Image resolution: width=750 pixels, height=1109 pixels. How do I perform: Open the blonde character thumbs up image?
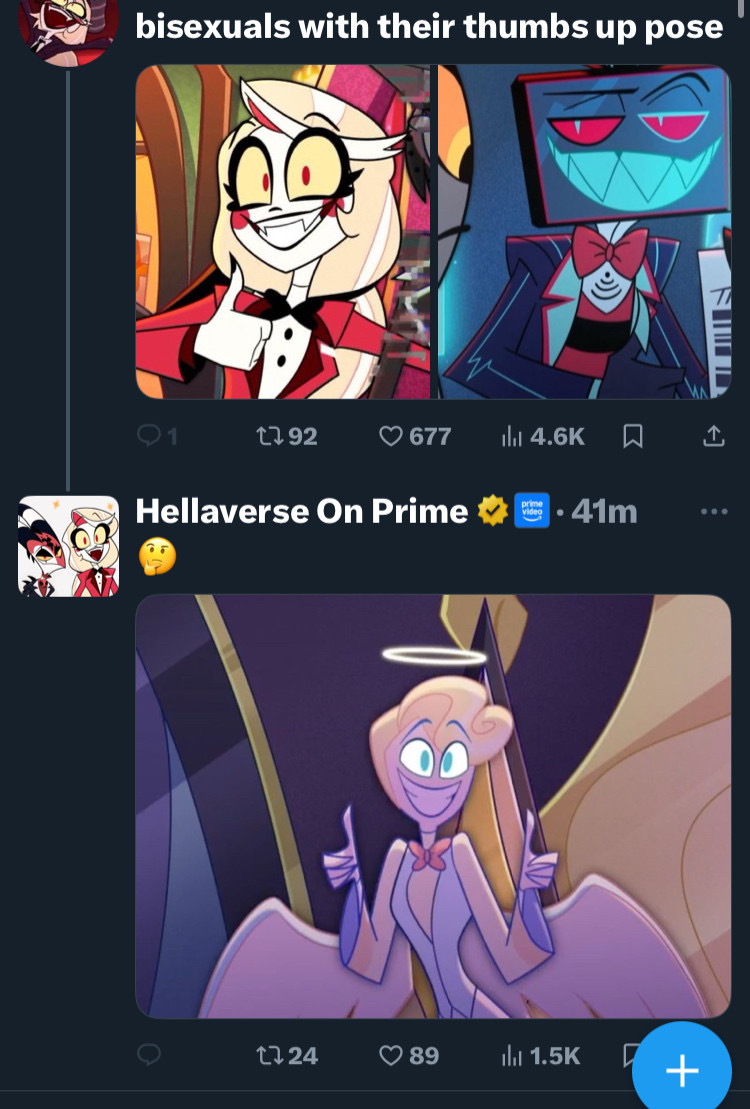283,232
